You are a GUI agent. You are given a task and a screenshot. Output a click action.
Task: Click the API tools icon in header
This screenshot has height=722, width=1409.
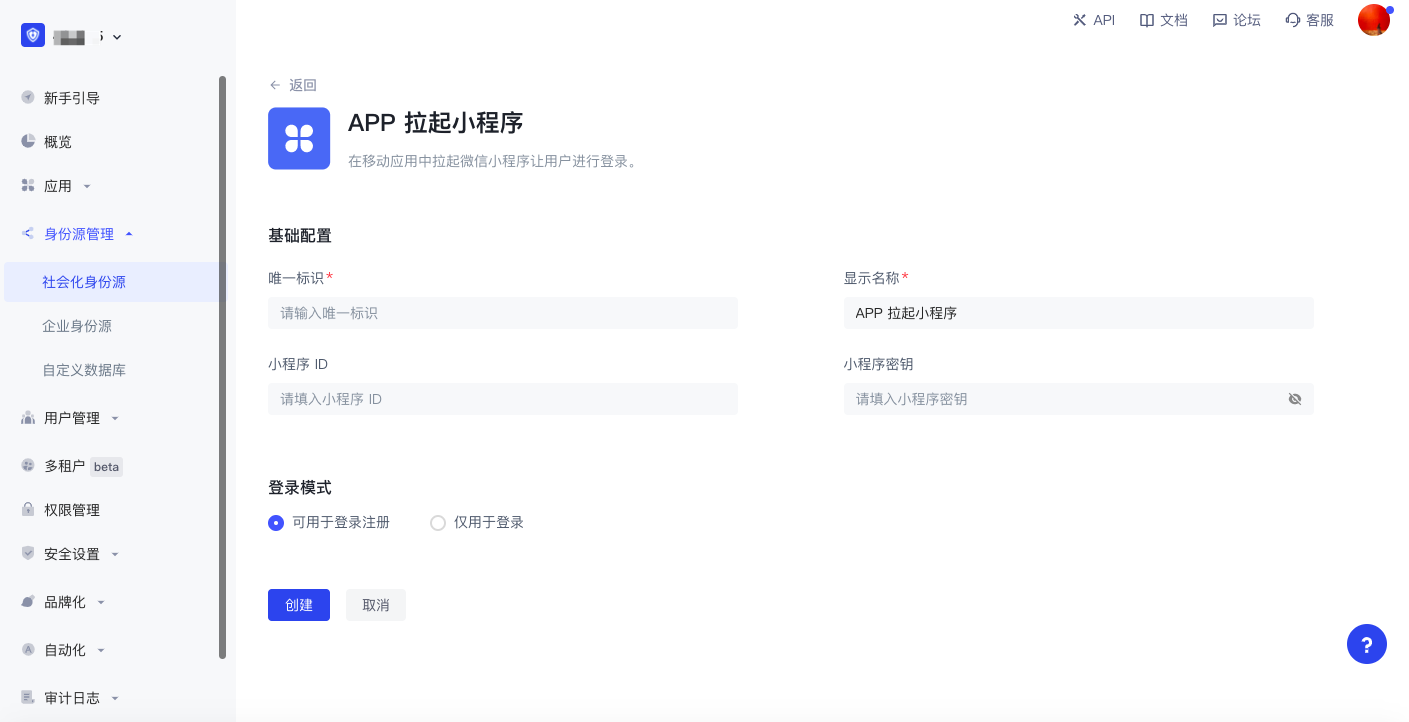coord(1079,20)
